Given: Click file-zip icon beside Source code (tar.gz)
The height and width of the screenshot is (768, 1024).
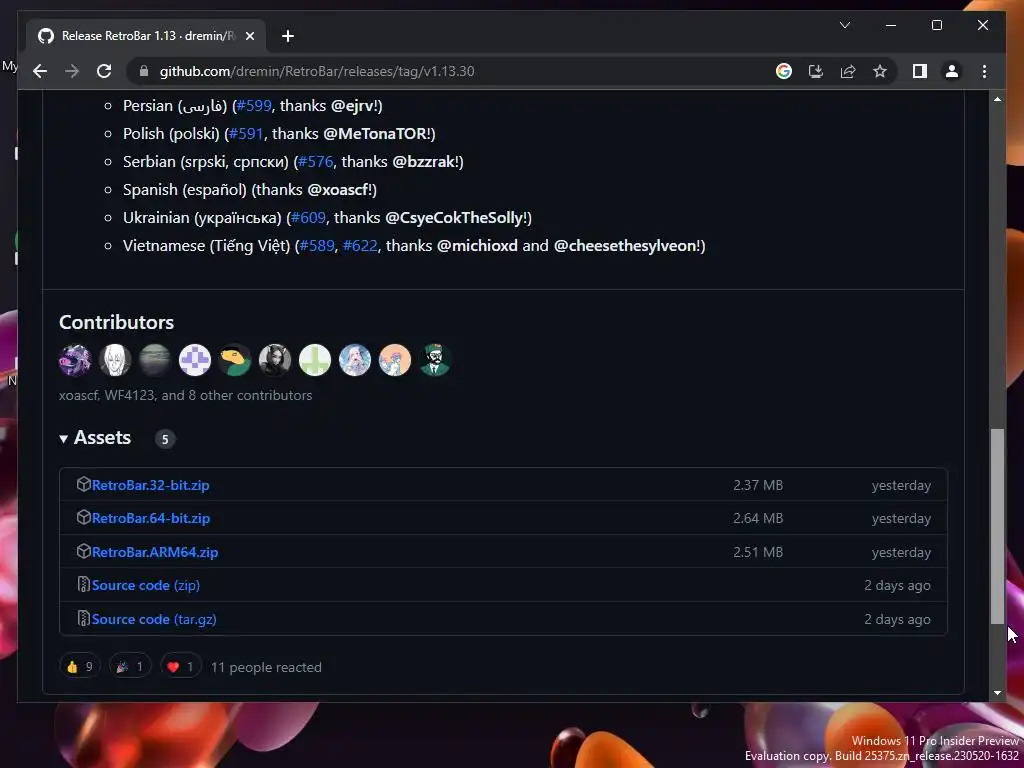Looking at the screenshot, I should pyautogui.click(x=84, y=618).
